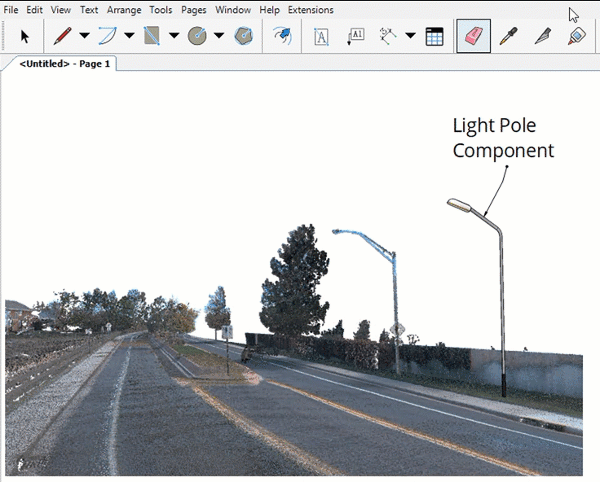This screenshot has width=600, height=482.
Task: Click the Offset tool icon
Action: (283, 36)
